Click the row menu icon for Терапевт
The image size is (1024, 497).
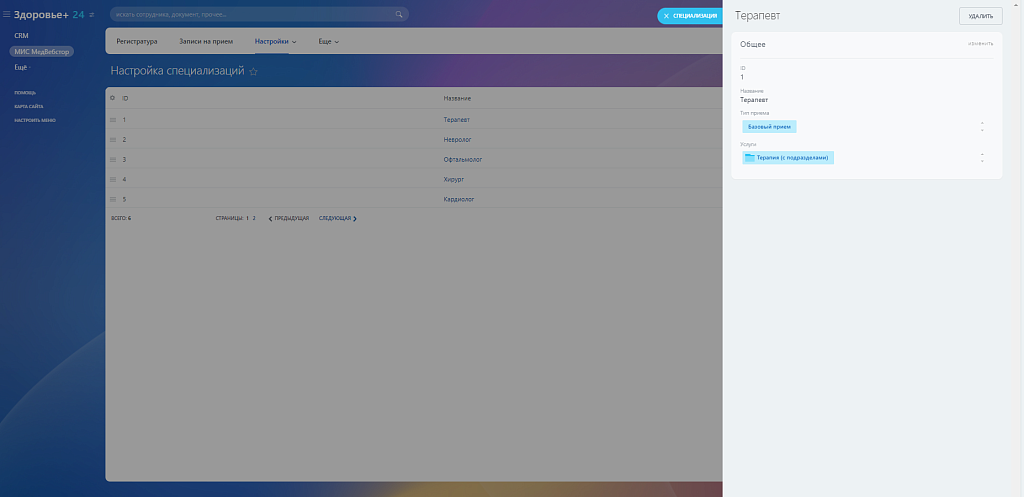(x=113, y=120)
